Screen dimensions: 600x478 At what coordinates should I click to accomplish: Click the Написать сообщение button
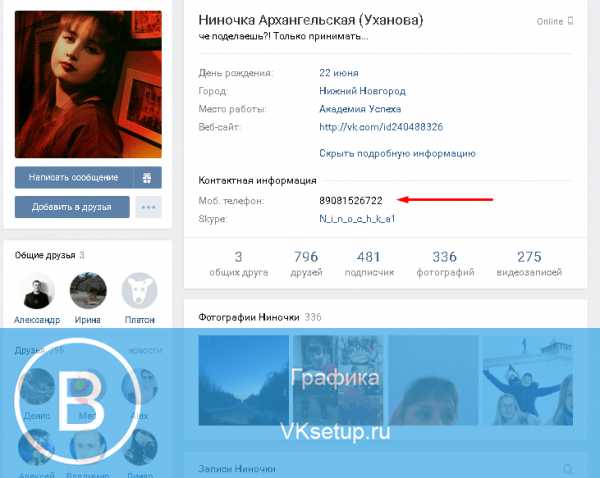pyautogui.click(x=74, y=178)
